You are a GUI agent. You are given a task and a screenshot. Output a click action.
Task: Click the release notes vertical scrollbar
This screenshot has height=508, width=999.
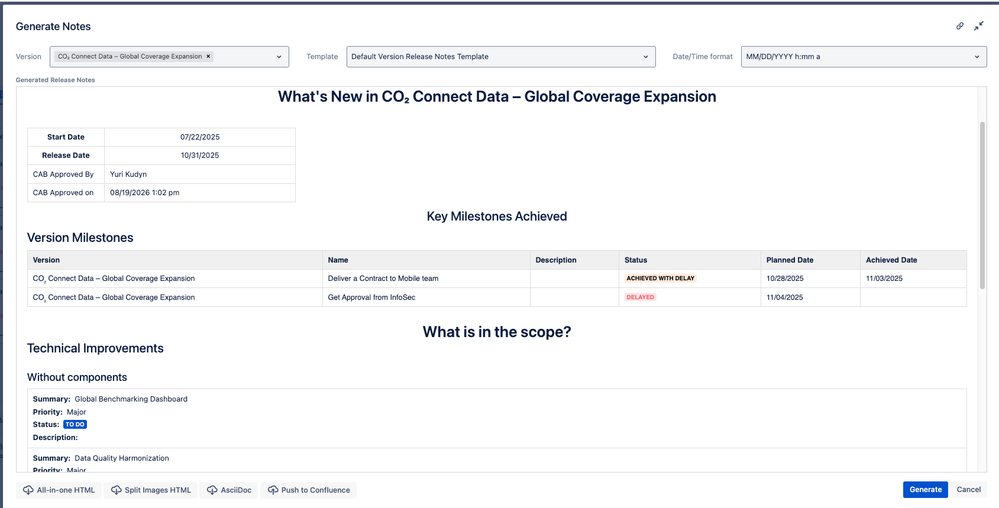pyautogui.click(x=982, y=204)
